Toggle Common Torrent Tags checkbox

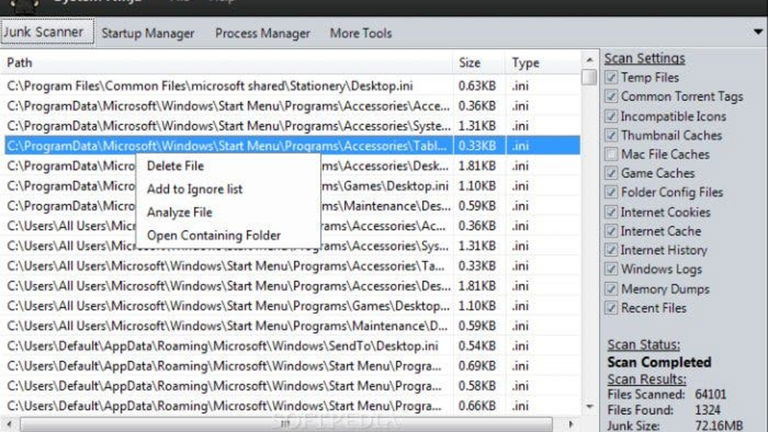point(611,96)
